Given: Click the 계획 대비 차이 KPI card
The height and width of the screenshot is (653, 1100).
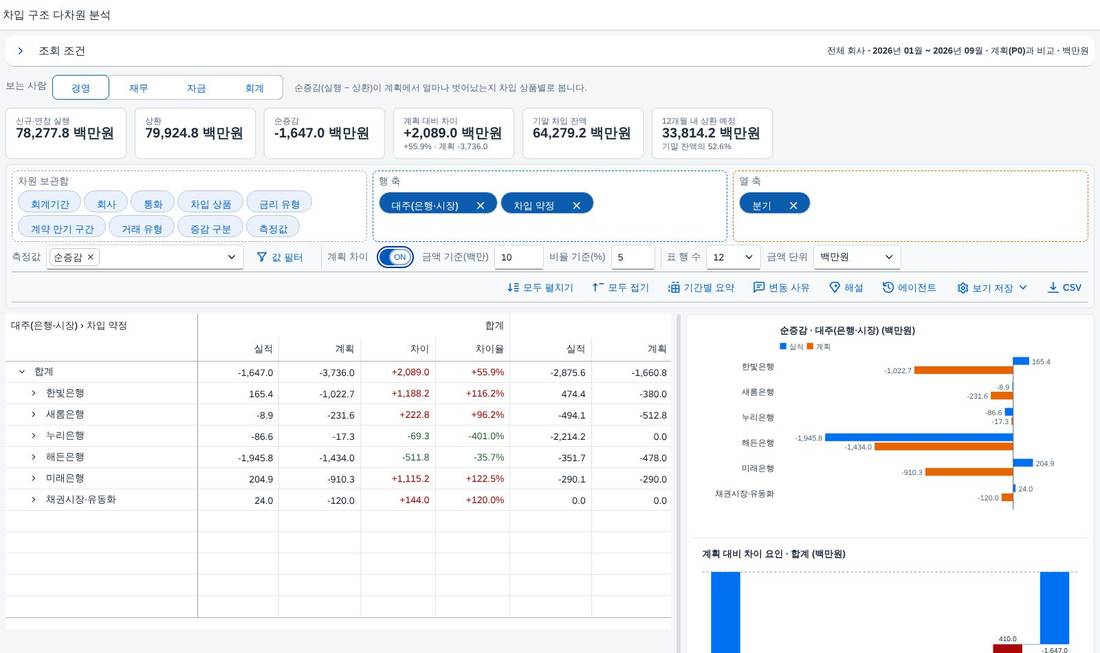Looking at the screenshot, I should pos(453,133).
